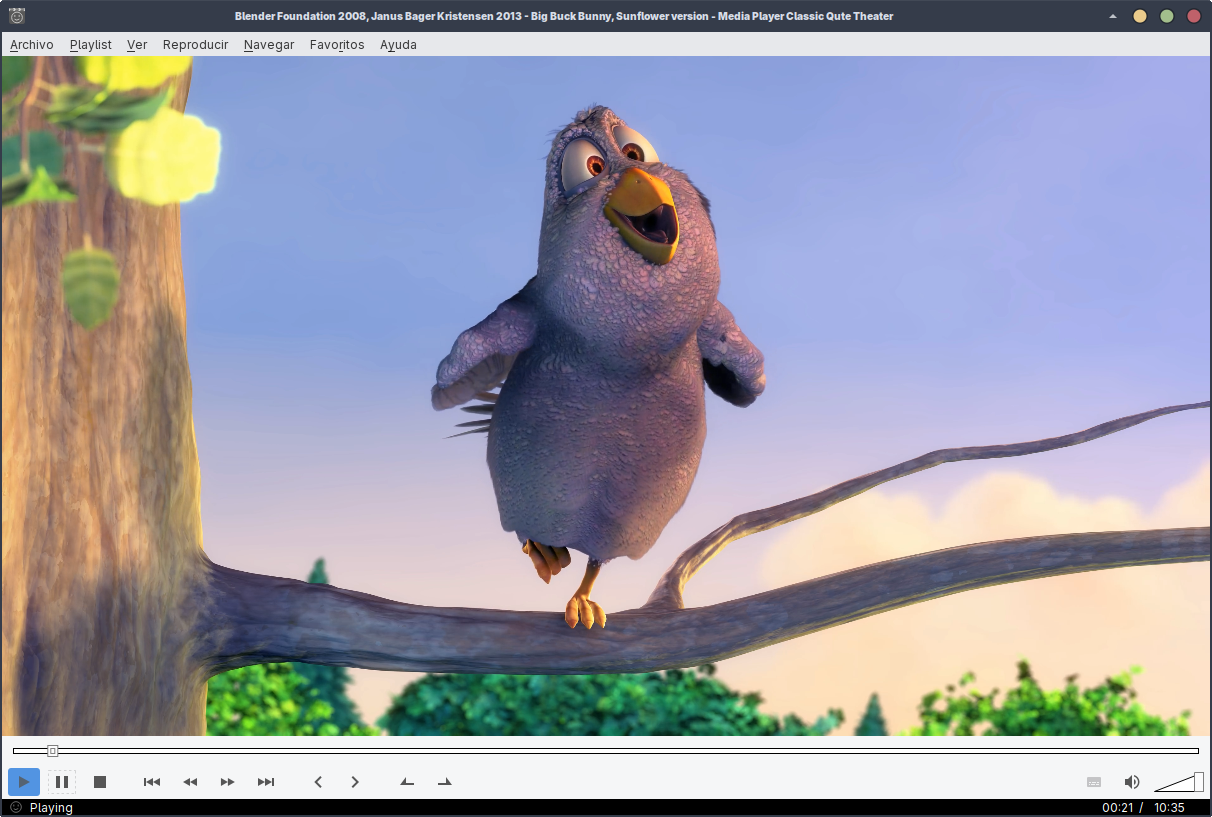Open the Favoritos menu

336,44
